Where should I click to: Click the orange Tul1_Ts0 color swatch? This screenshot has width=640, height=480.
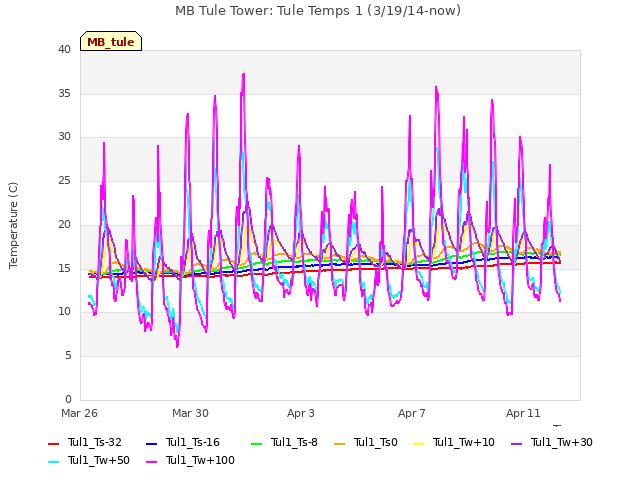[x=339, y=444]
